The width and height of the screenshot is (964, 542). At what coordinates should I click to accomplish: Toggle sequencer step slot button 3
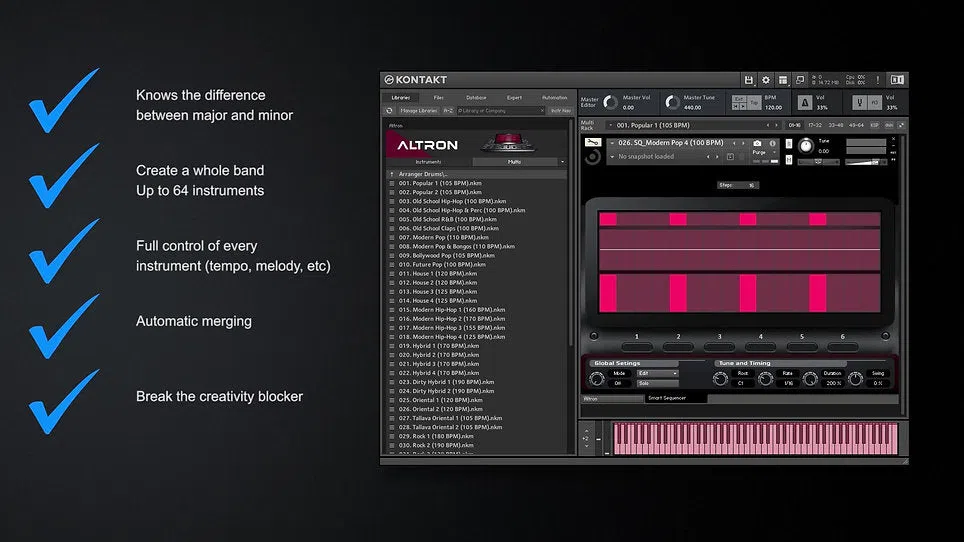click(719, 347)
